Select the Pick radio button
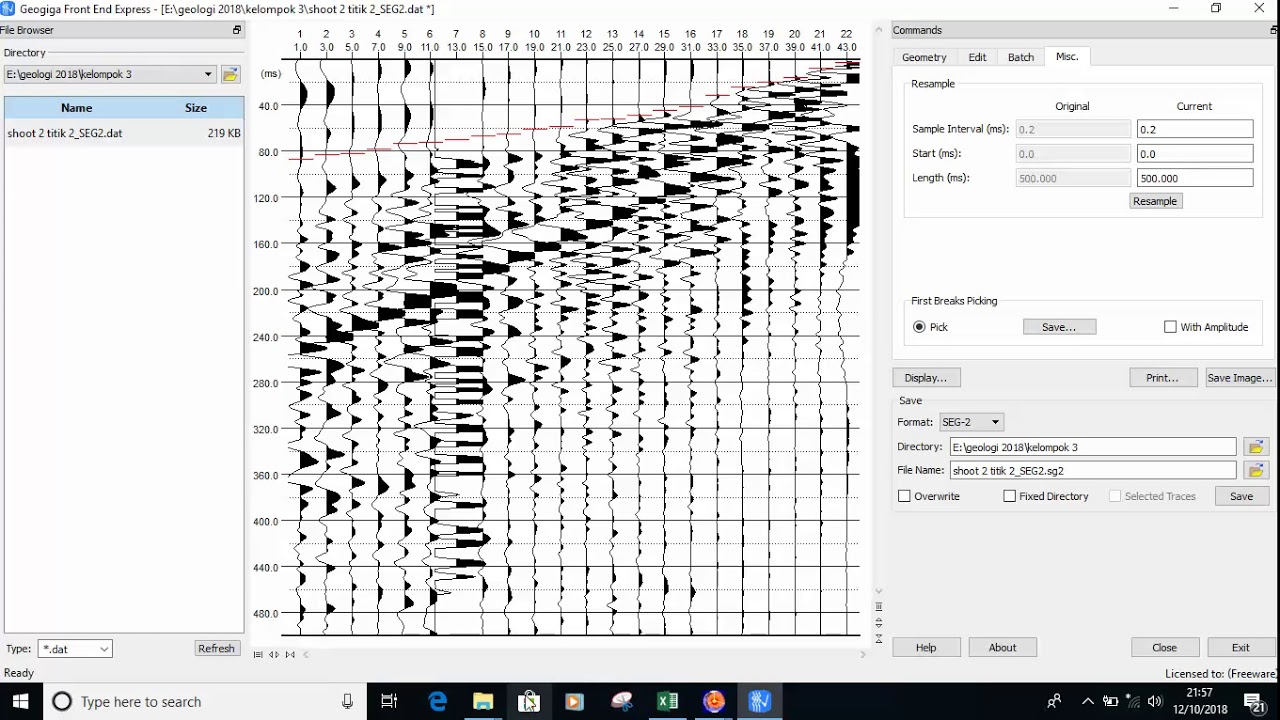 919,327
